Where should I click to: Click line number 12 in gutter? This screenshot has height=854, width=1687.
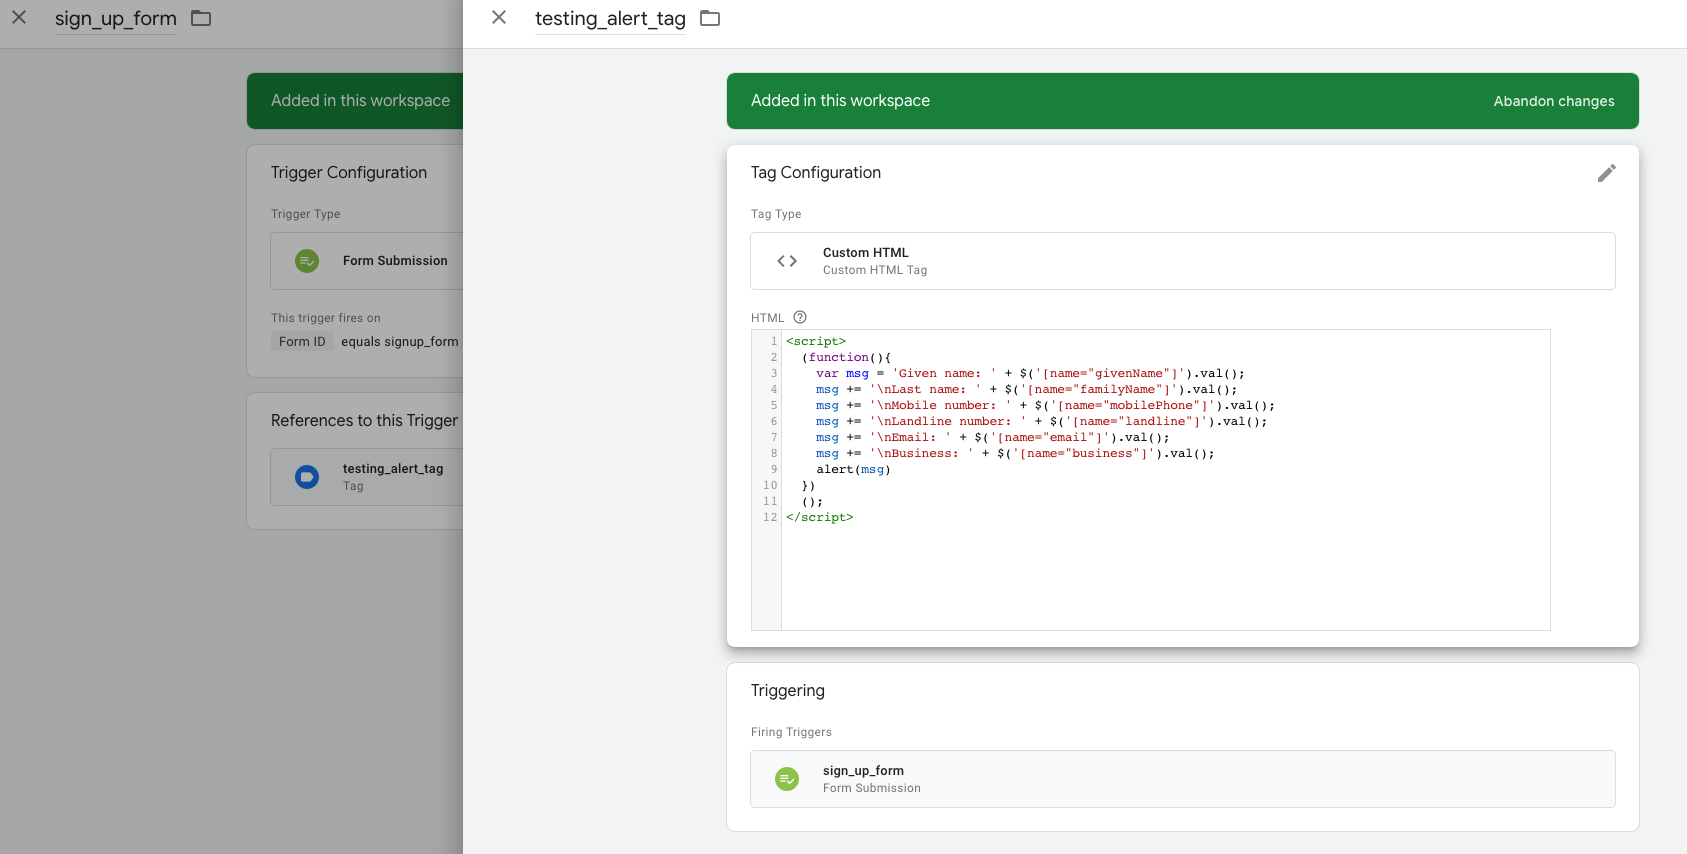coord(770,517)
